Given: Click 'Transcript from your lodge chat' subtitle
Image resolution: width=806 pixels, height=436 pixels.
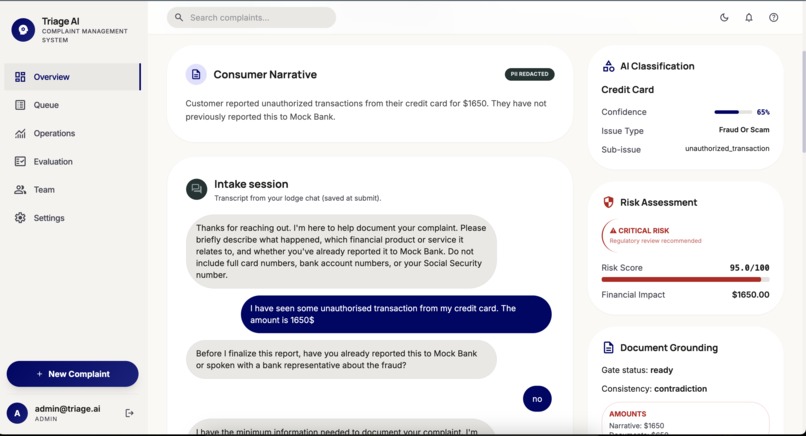Looking at the screenshot, I should tap(298, 198).
